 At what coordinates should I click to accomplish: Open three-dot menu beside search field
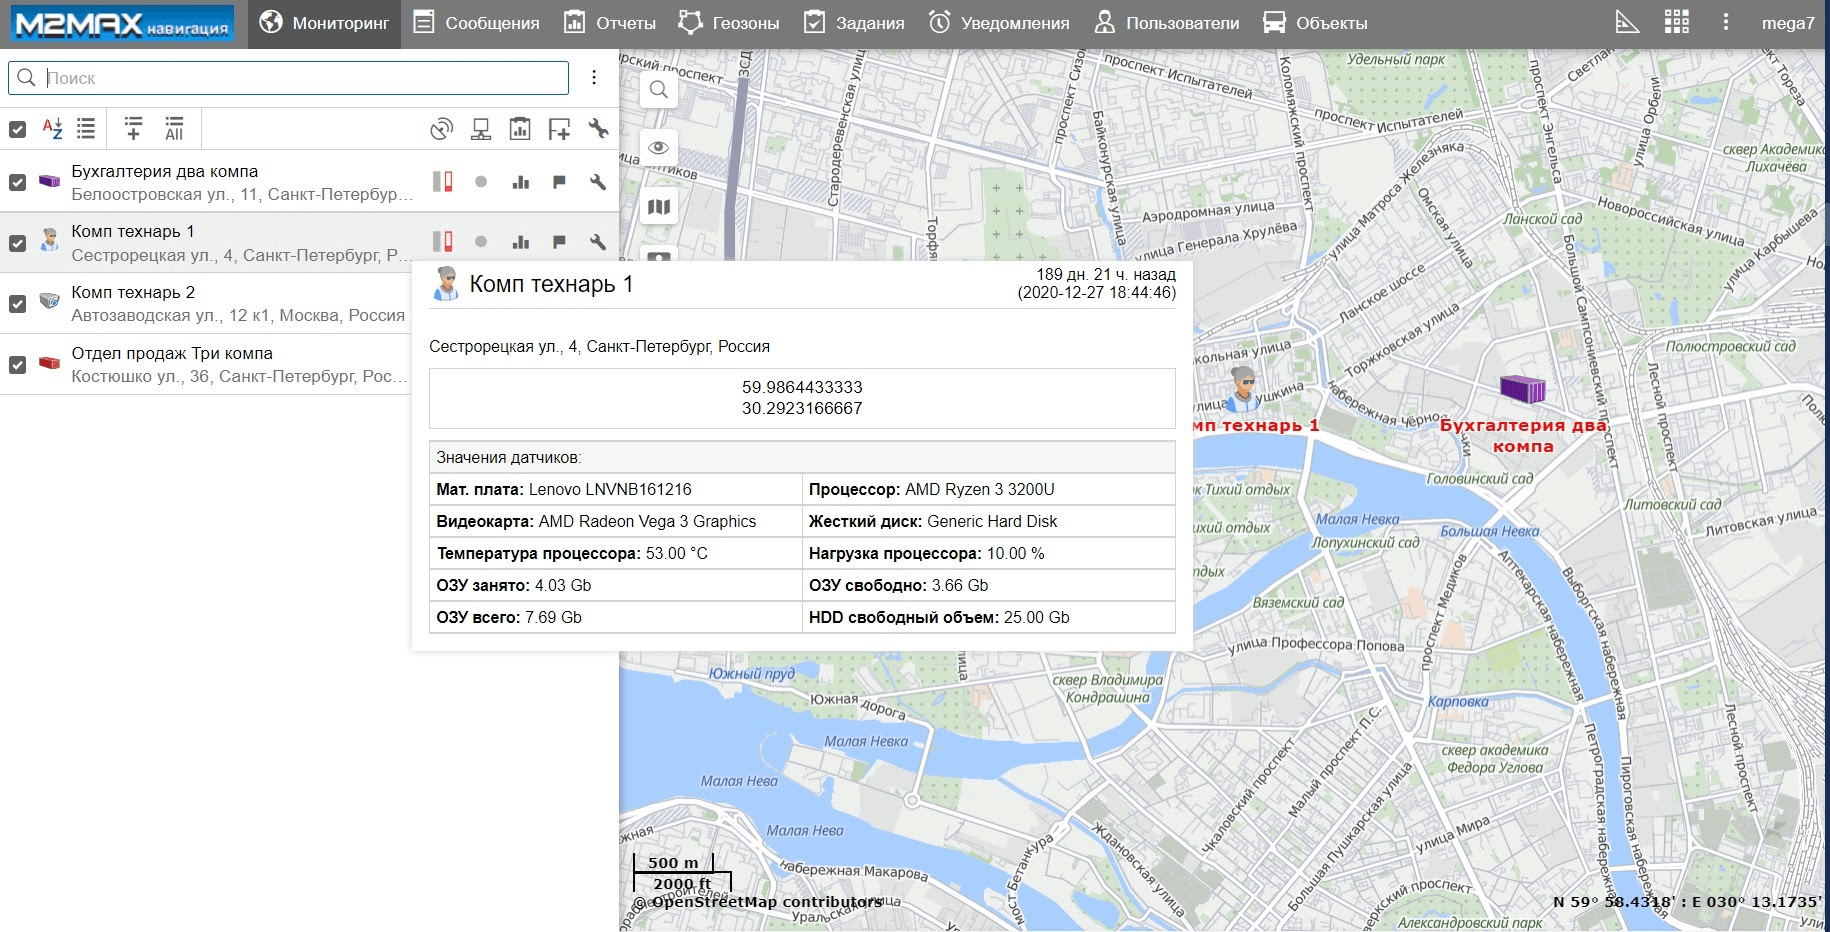594,78
